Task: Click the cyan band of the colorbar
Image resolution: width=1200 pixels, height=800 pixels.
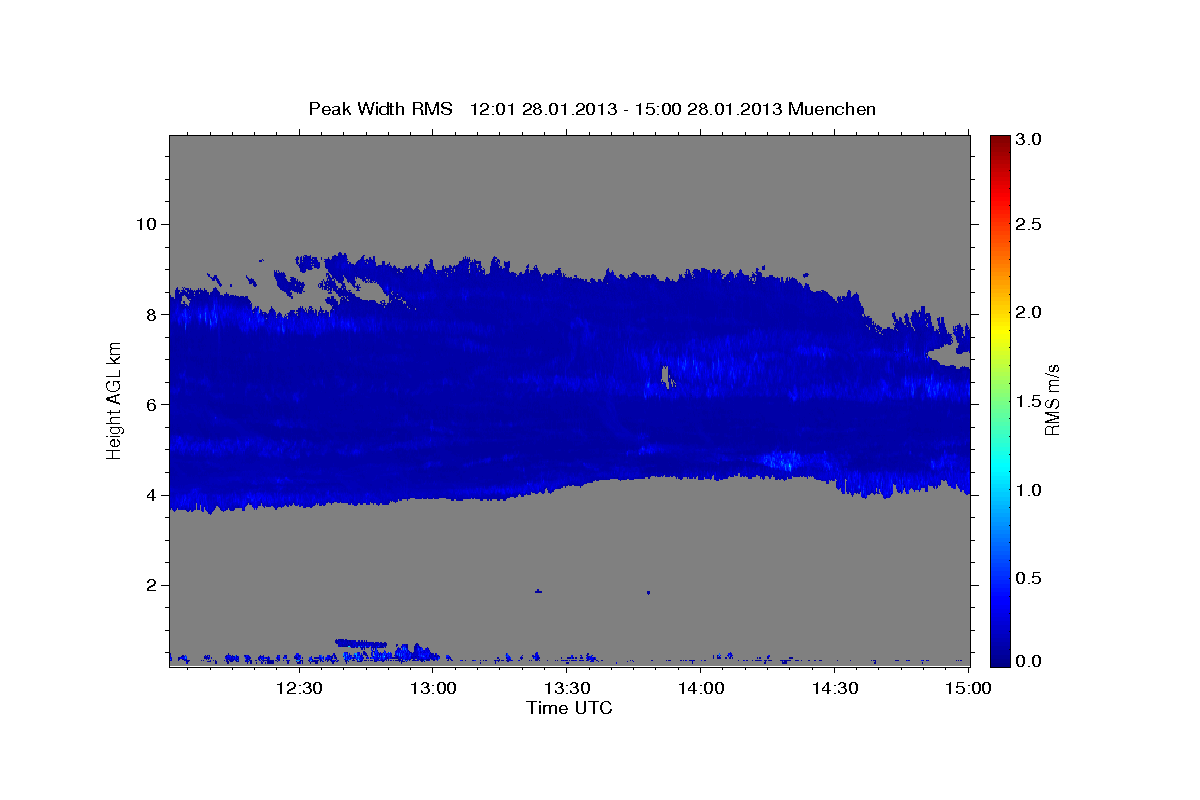Action: coord(999,465)
